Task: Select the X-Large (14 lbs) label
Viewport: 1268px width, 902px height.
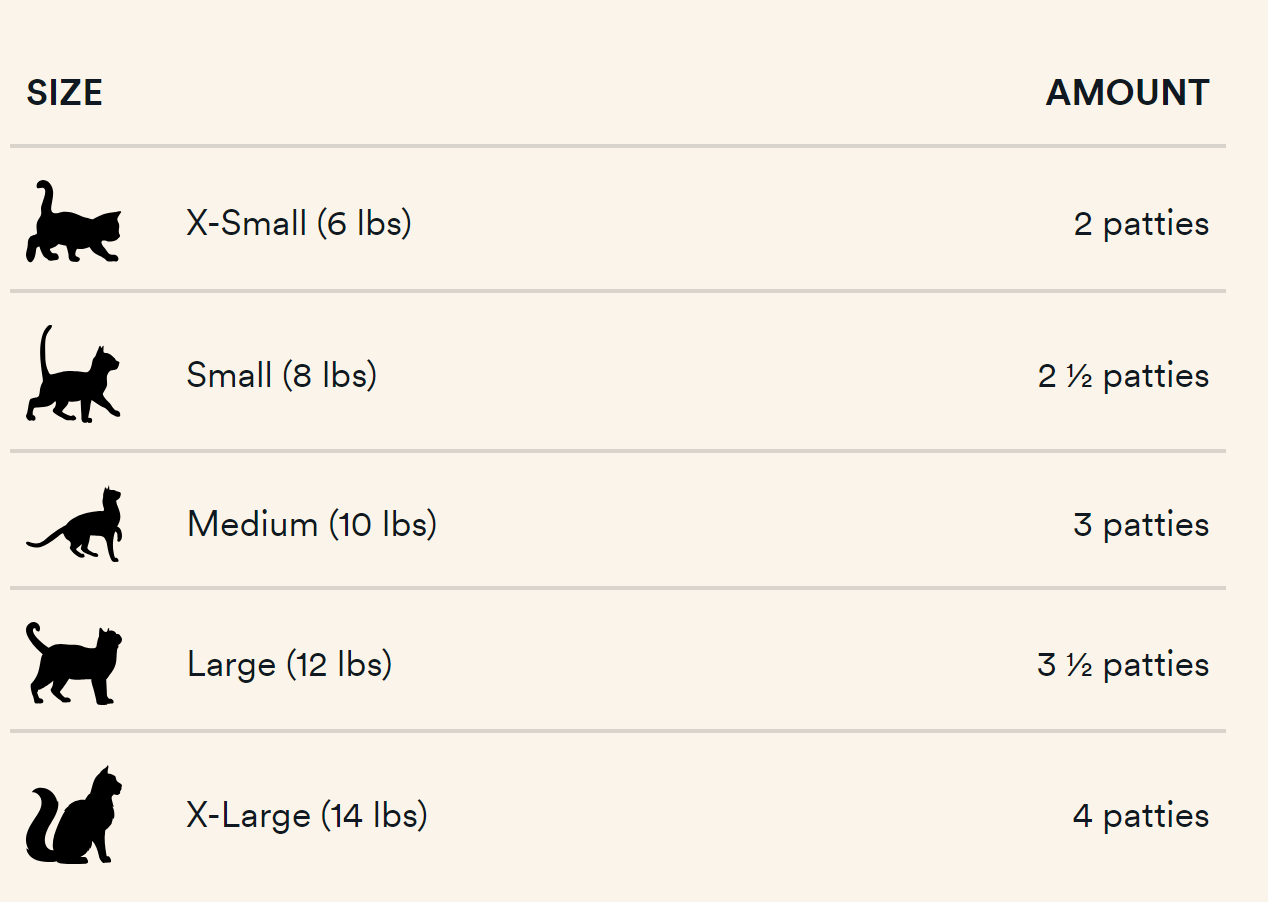Action: (307, 815)
